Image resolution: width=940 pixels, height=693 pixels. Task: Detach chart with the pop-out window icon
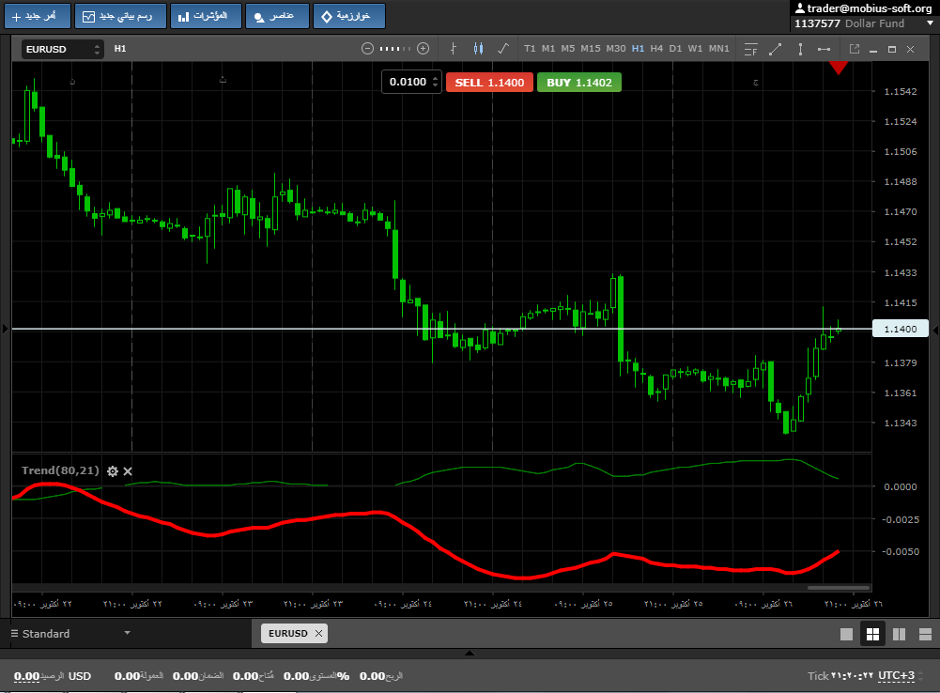(x=854, y=48)
